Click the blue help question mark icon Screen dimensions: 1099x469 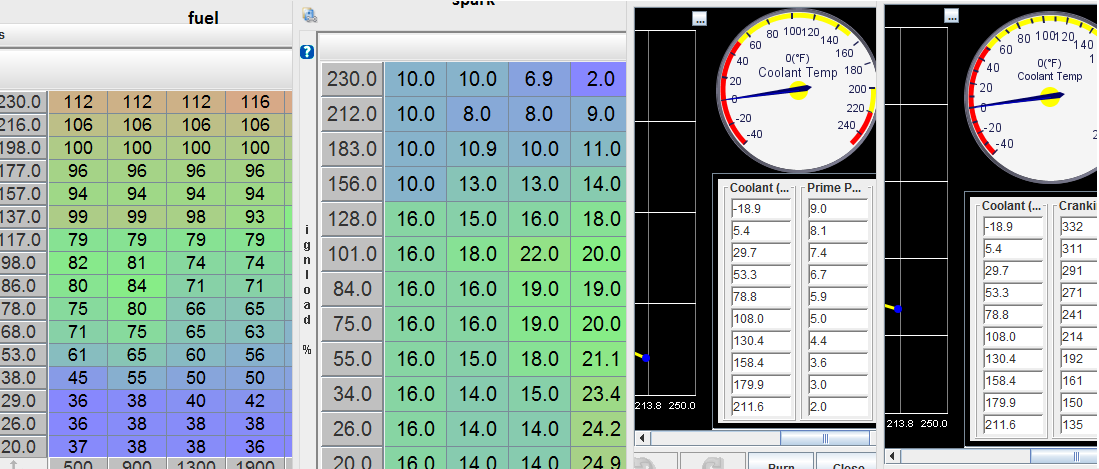[x=308, y=52]
